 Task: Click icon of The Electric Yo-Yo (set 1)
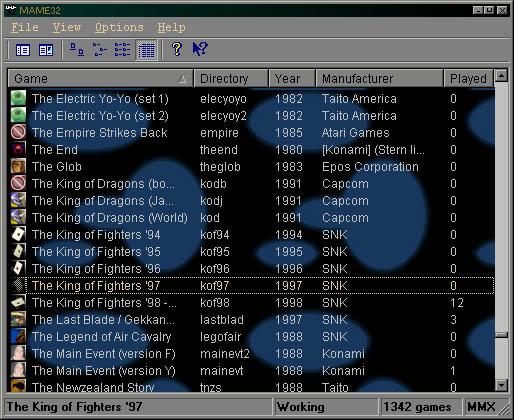18,98
